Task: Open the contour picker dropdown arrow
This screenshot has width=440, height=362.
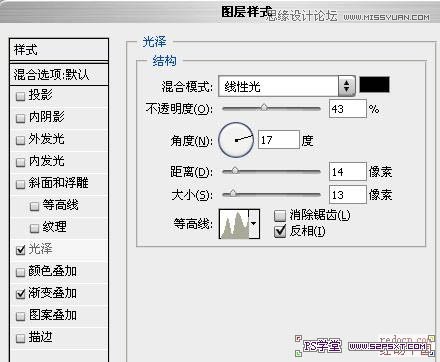Action: tap(254, 224)
